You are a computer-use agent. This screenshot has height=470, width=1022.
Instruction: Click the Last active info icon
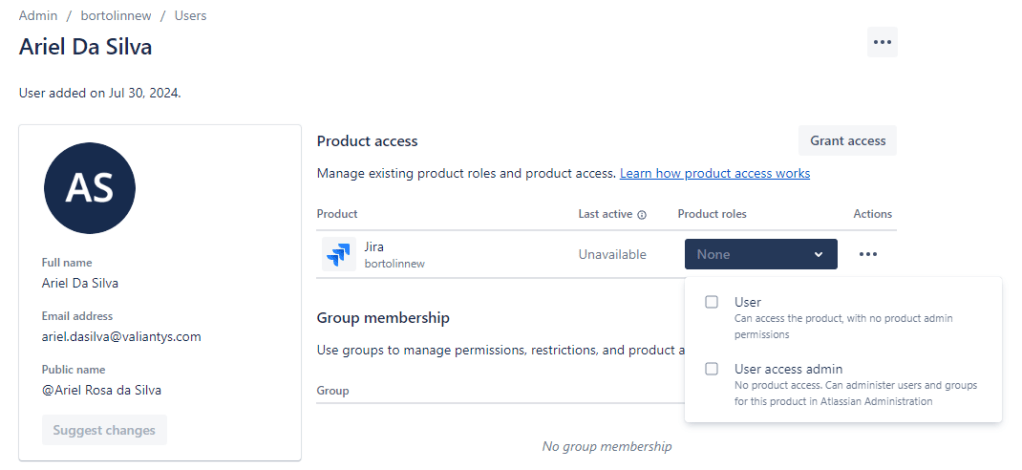[642, 214]
